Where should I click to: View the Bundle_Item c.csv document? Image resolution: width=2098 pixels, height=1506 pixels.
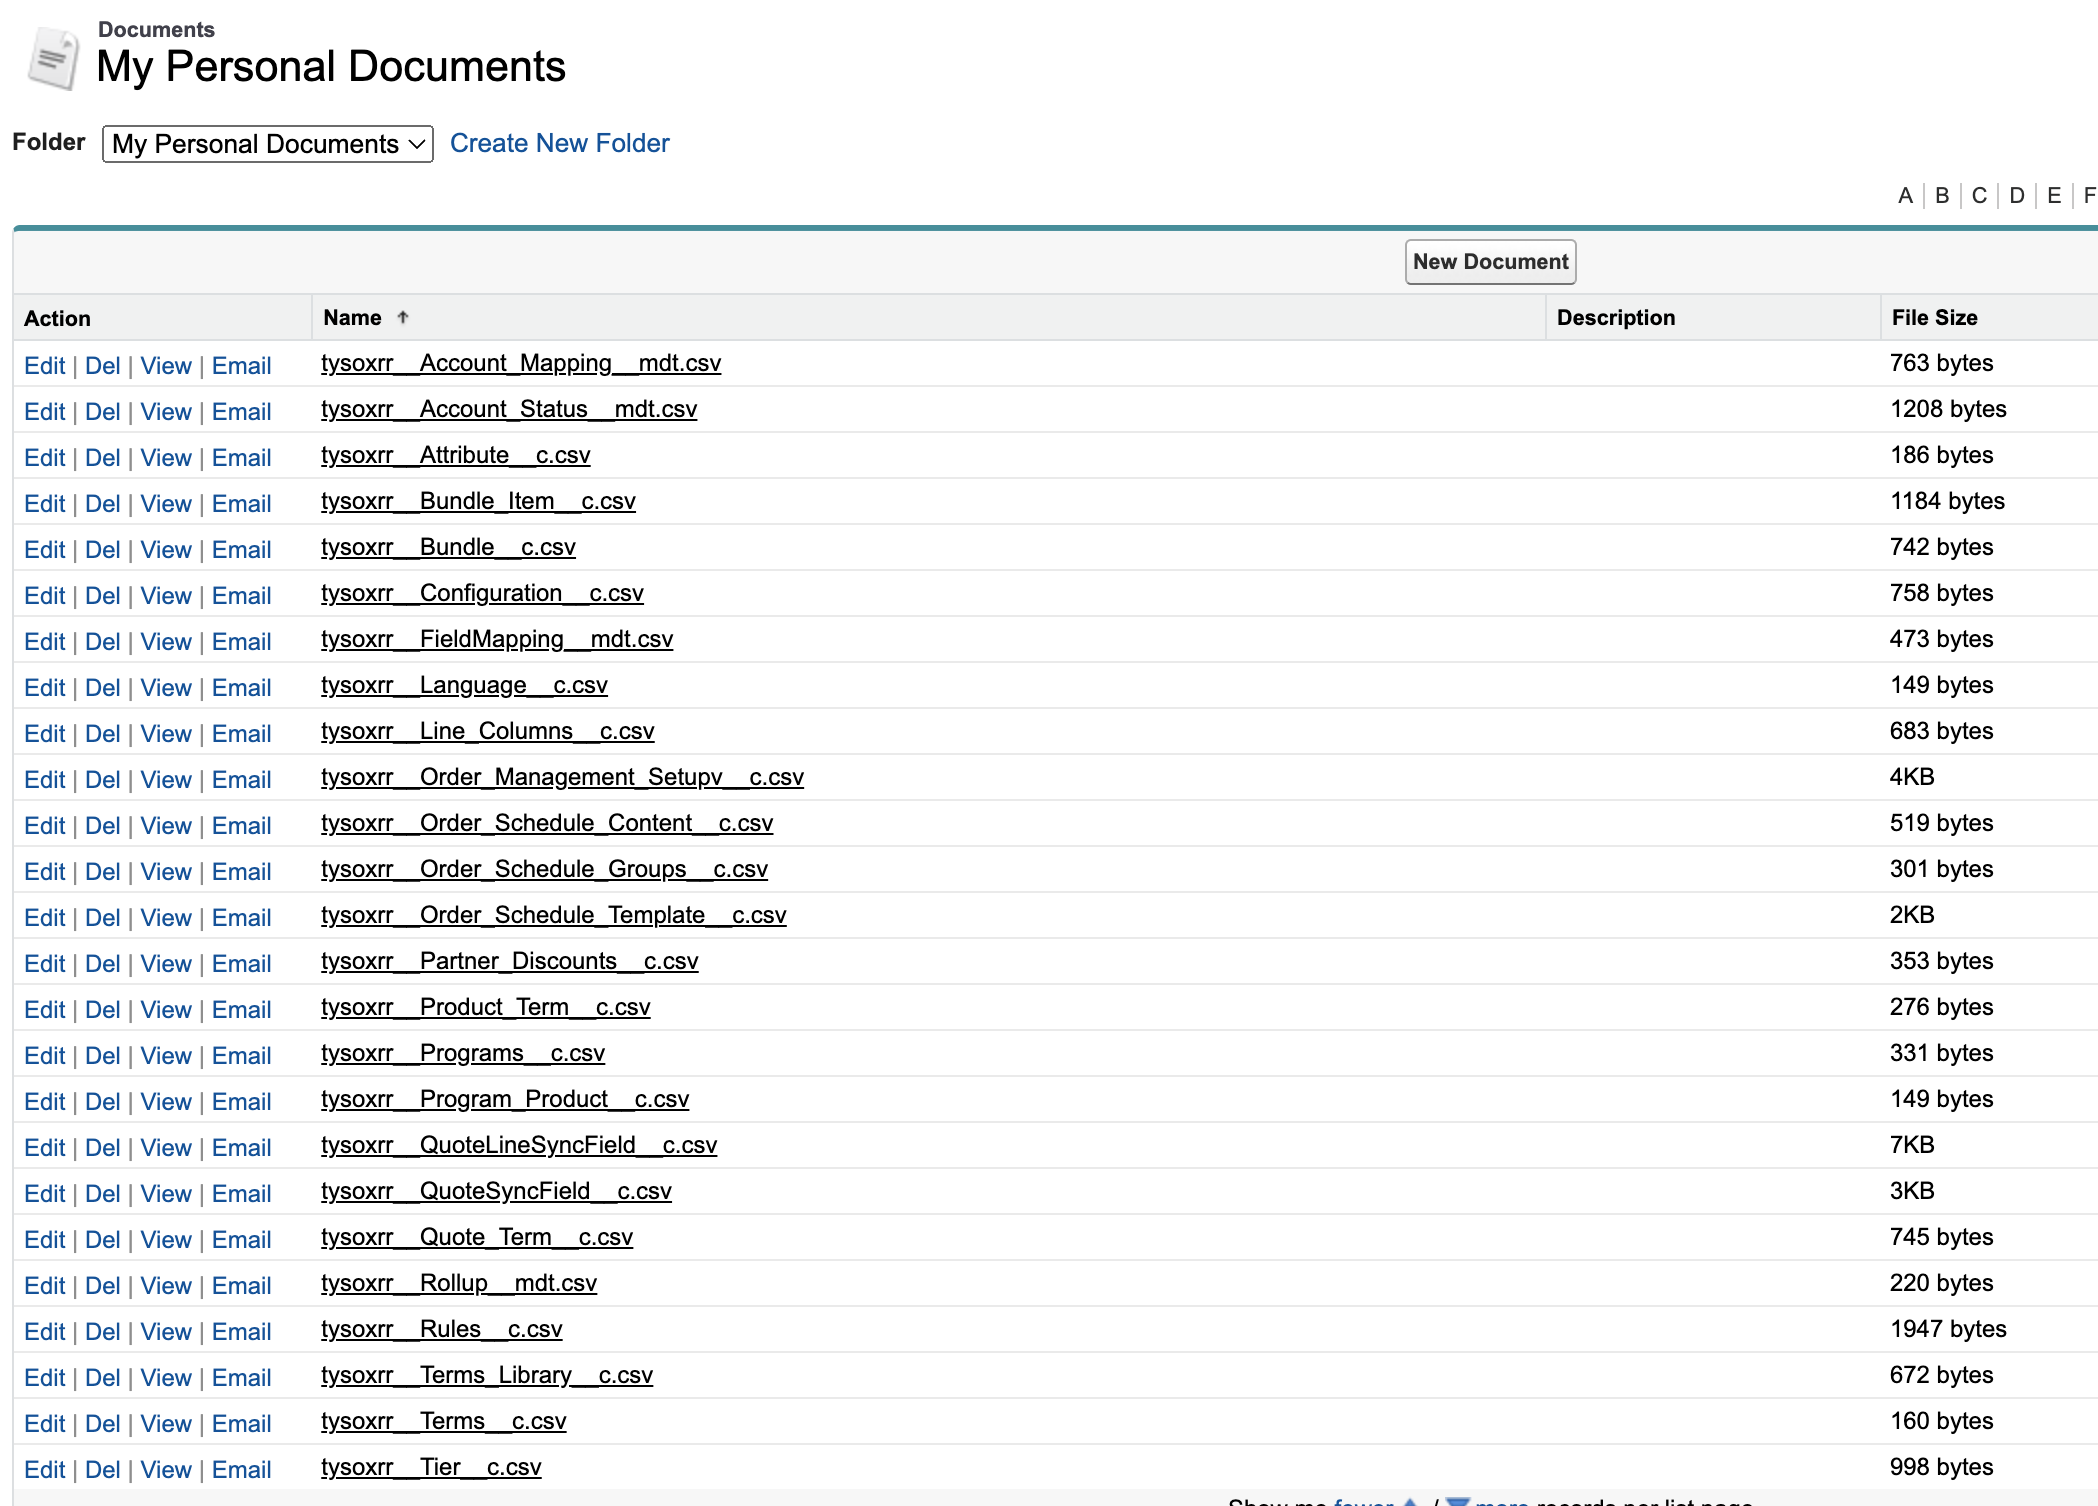click(166, 504)
